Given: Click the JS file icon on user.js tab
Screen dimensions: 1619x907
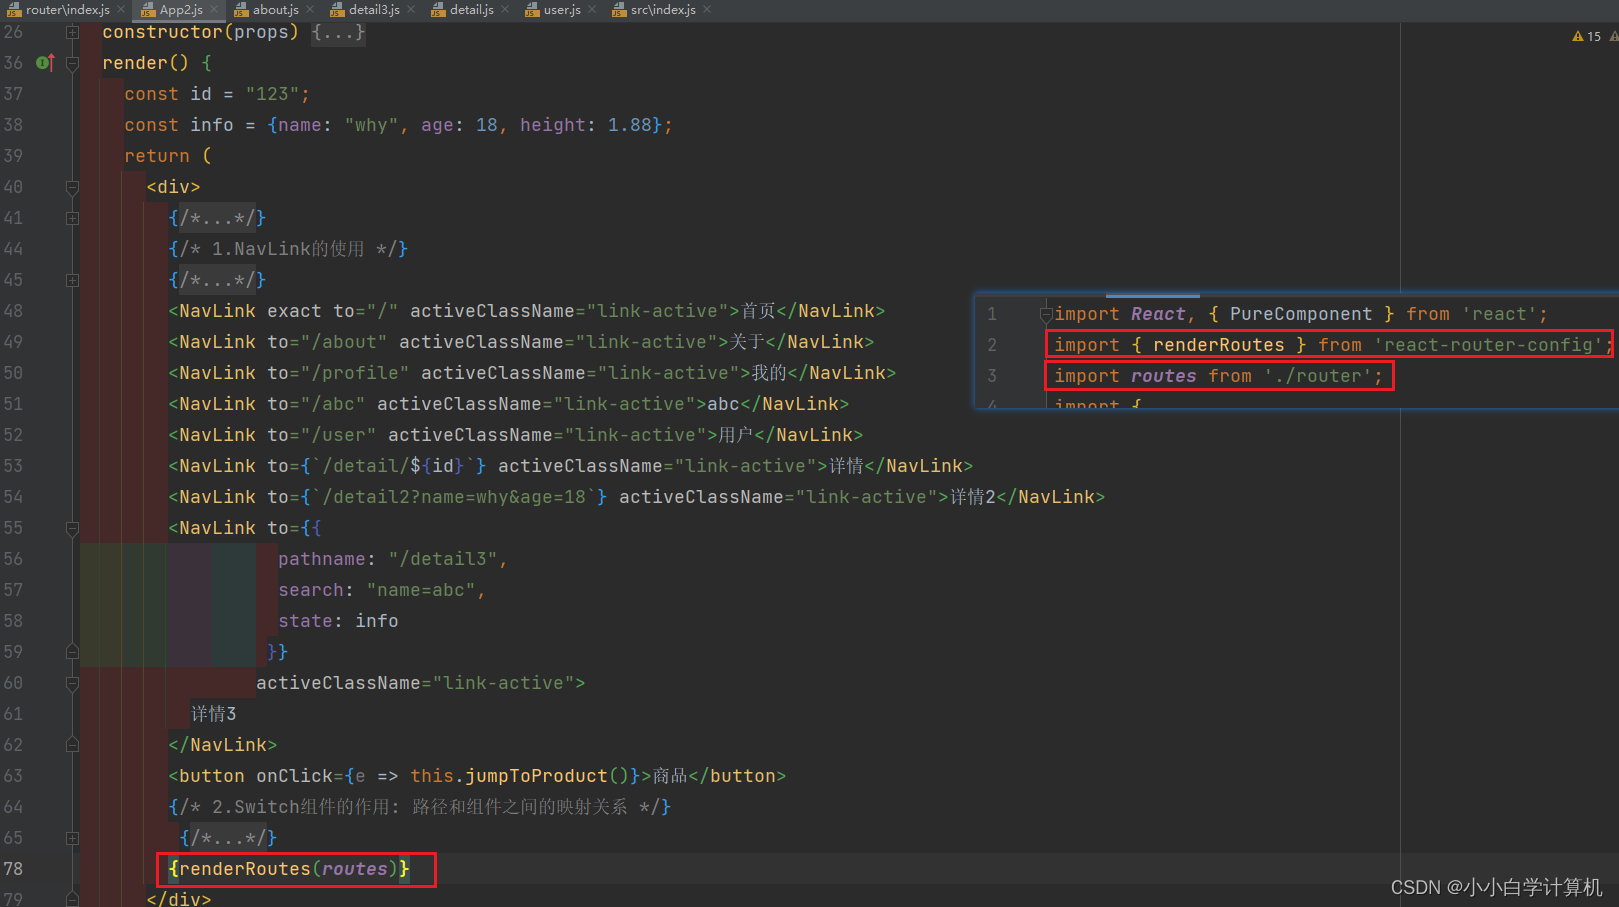Looking at the screenshot, I should pos(532,10).
